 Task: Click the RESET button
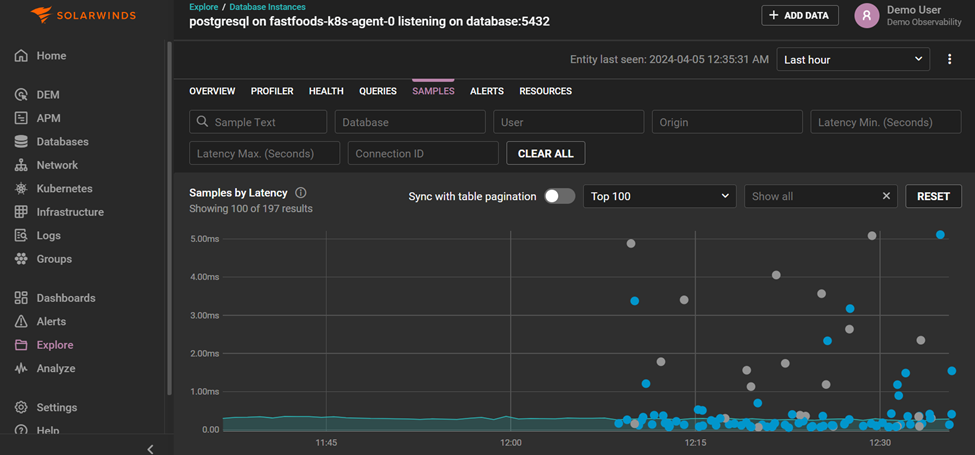point(933,196)
